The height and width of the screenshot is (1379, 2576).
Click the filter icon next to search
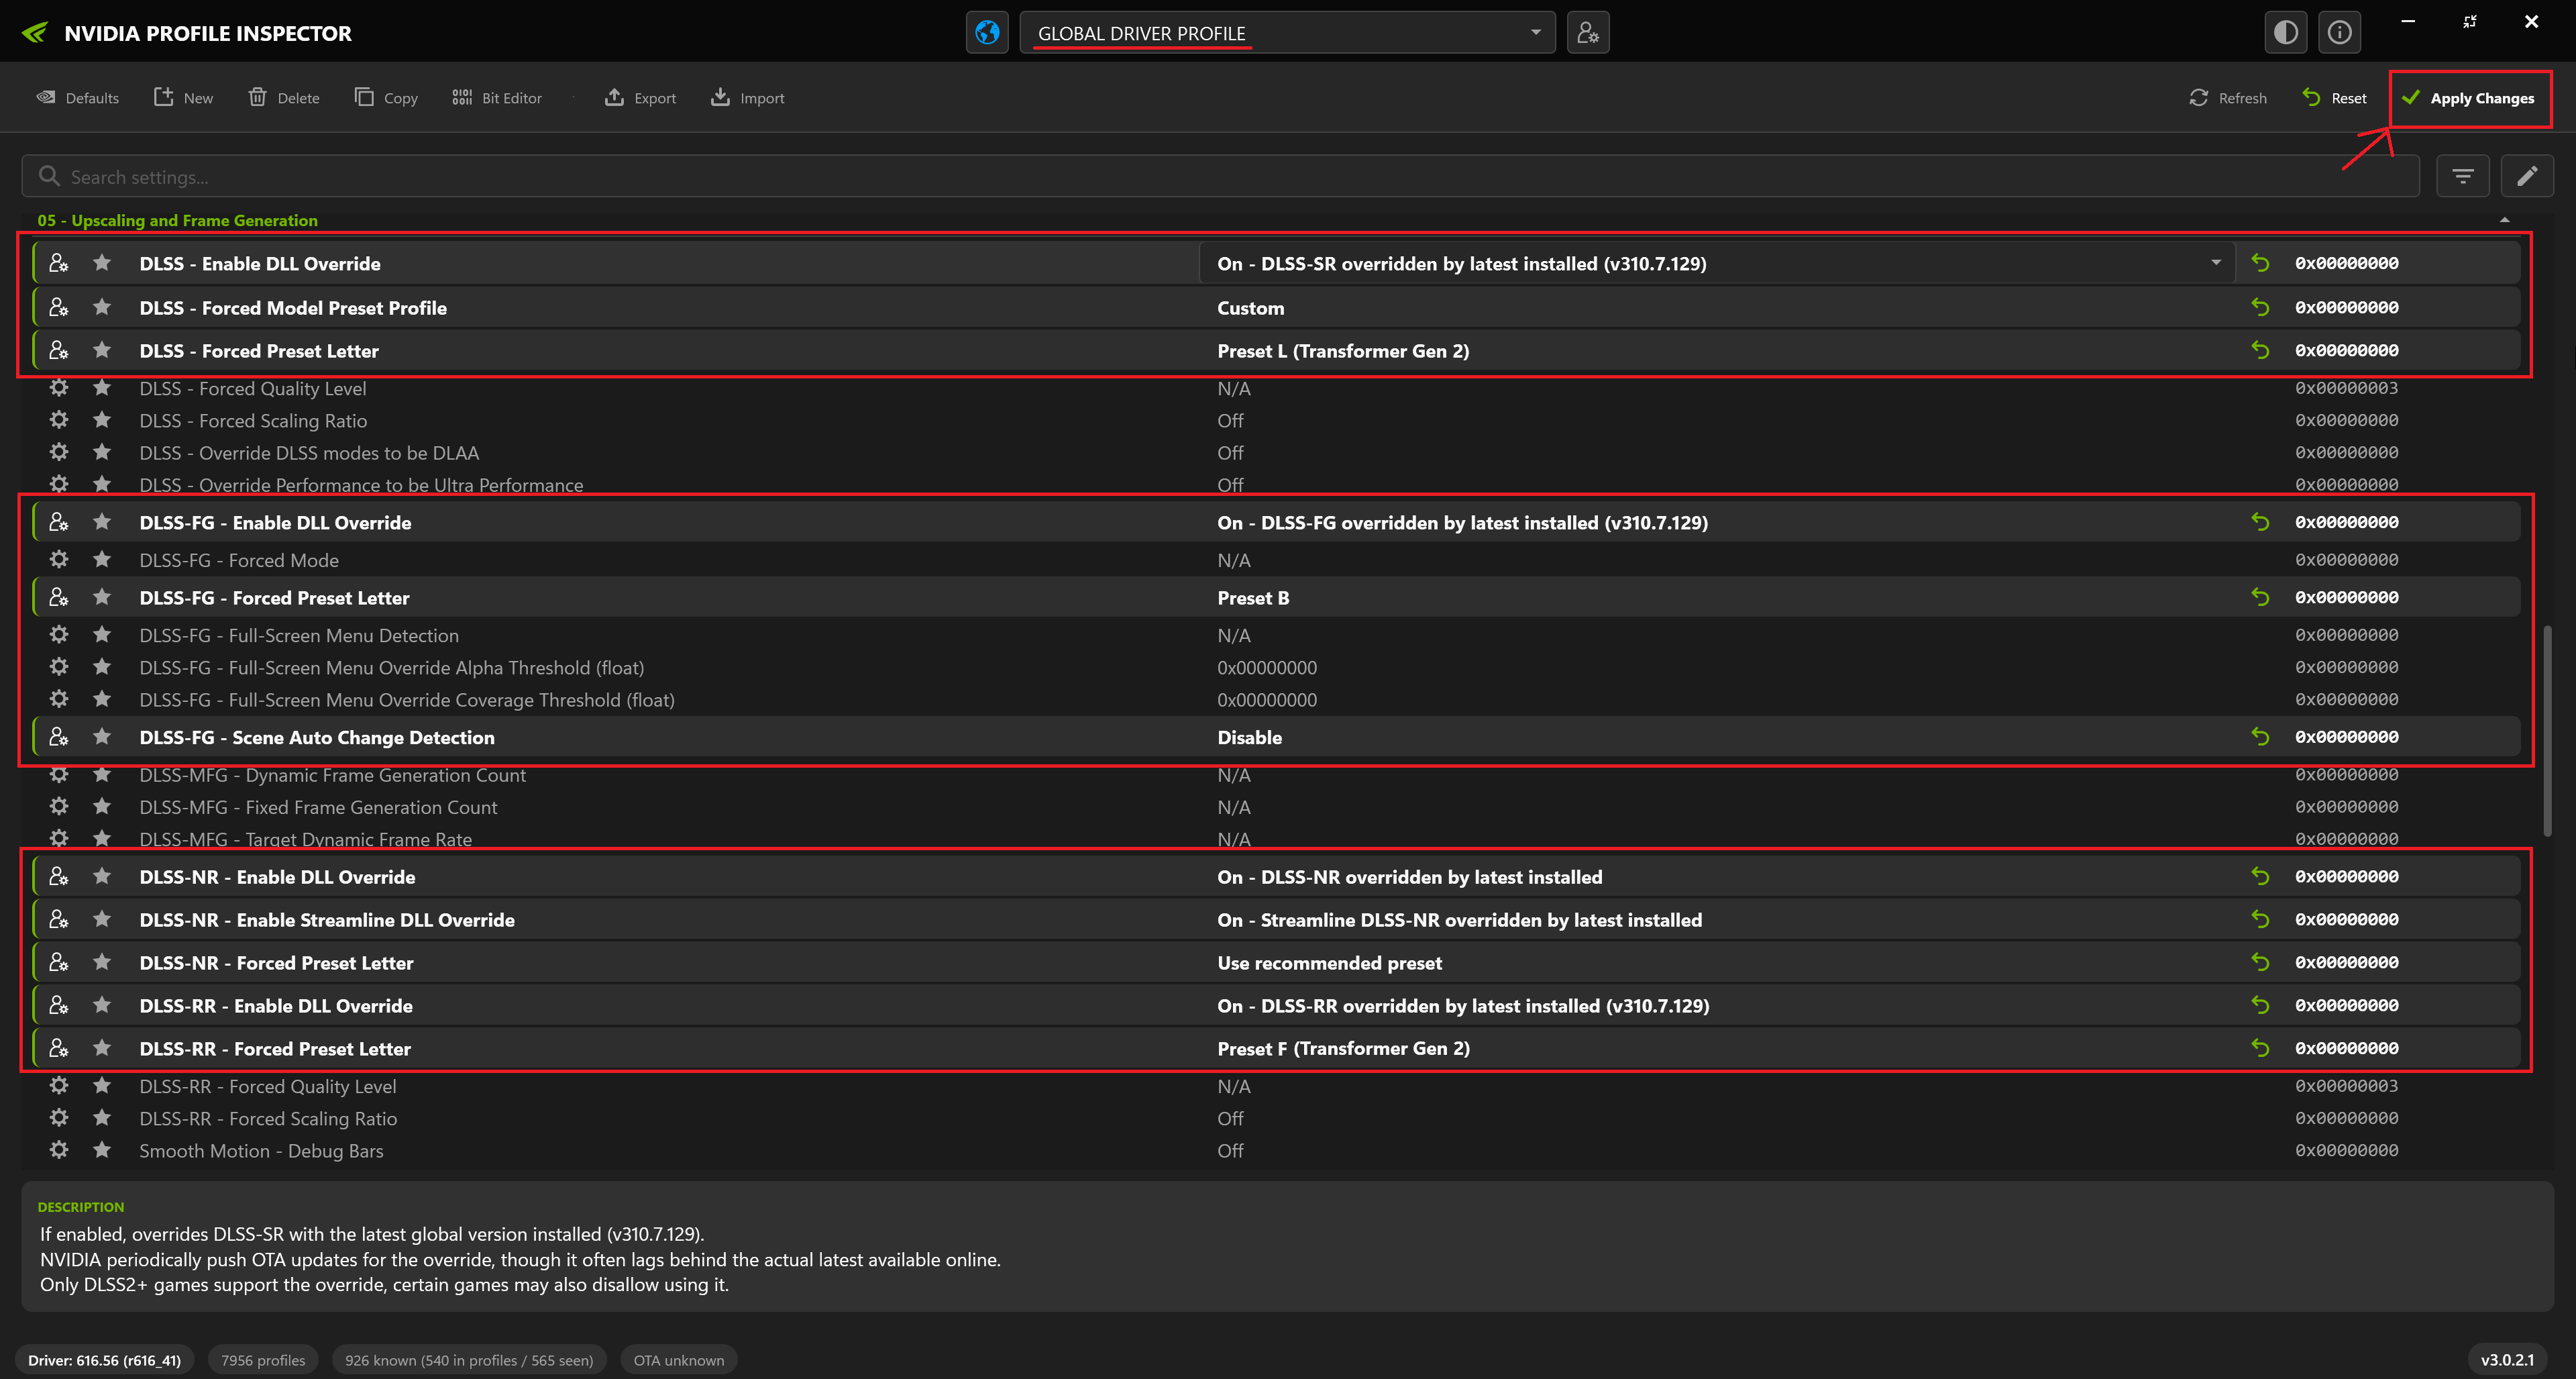coord(2463,177)
